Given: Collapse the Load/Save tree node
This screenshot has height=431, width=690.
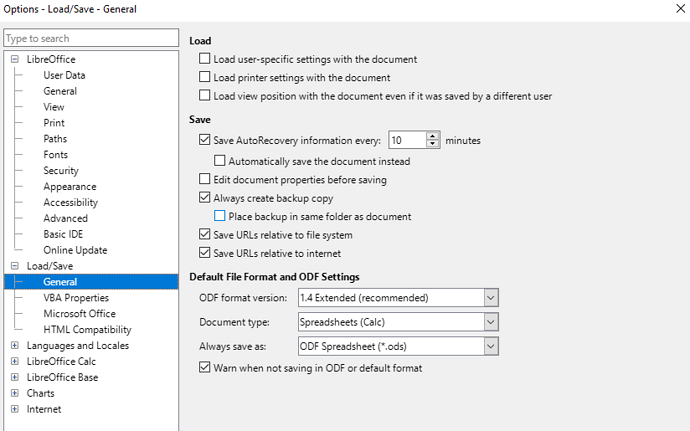Looking at the screenshot, I should click(x=15, y=266).
